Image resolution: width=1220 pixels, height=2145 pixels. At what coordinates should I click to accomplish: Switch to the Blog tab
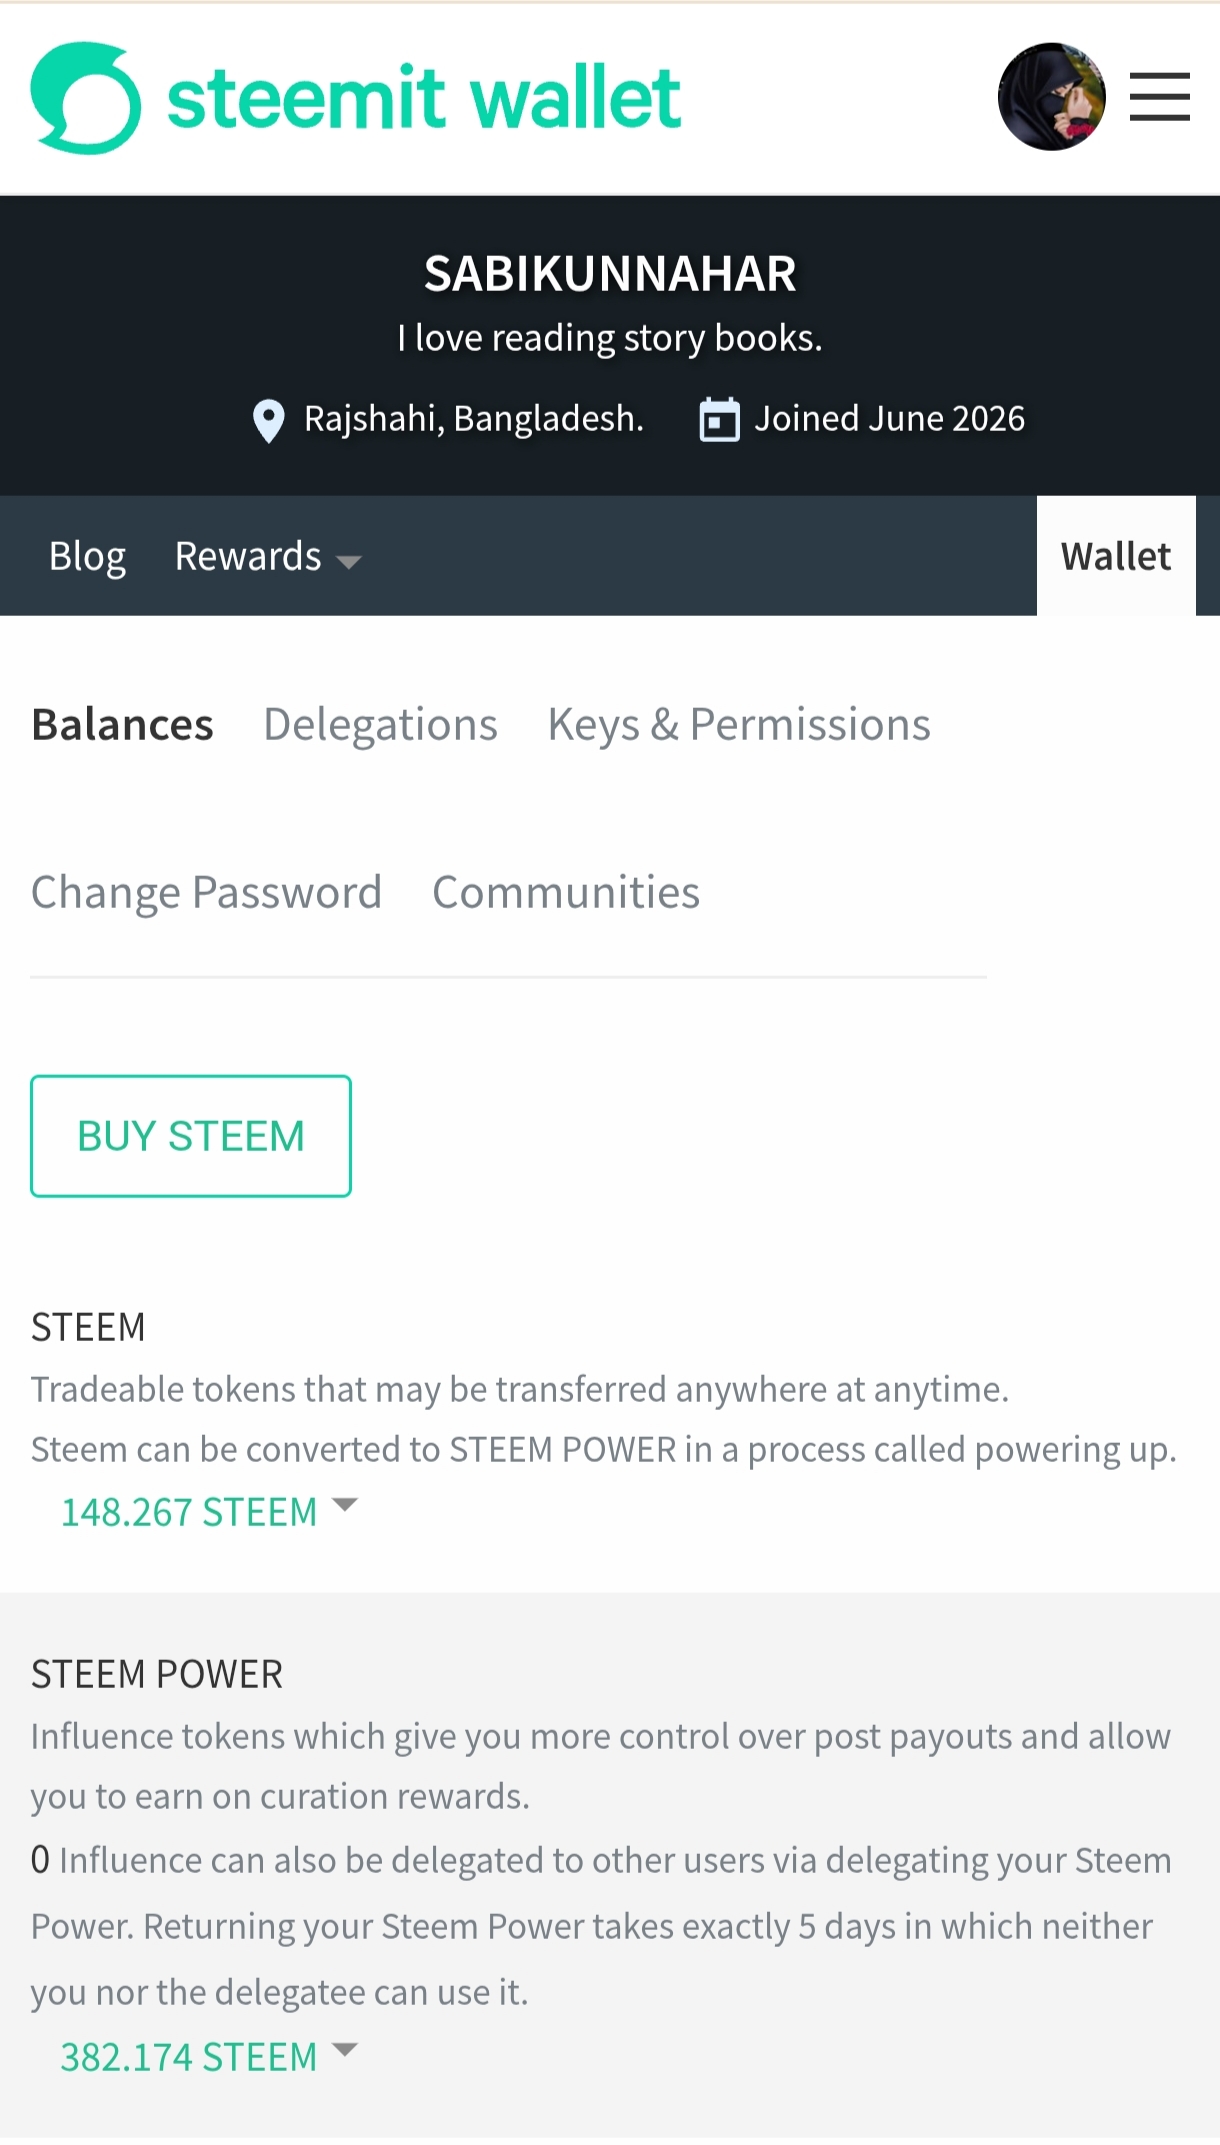(x=87, y=556)
